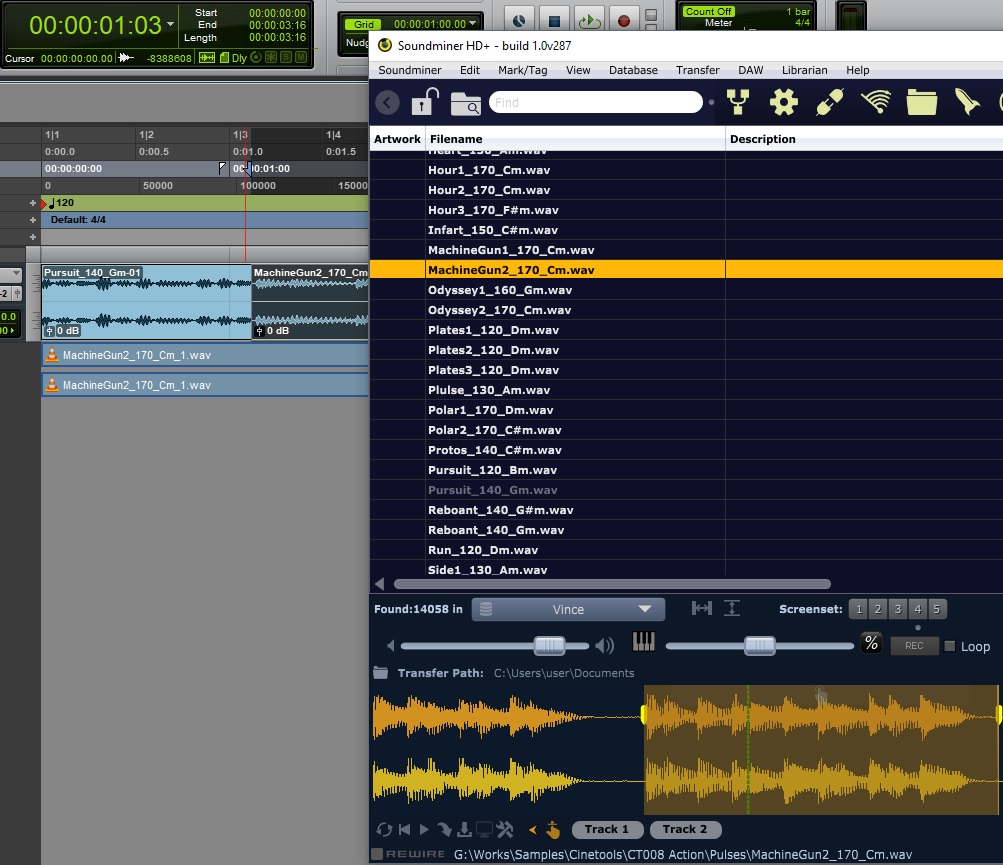
Task: Click the list's left scroll arrow
Action: coord(379,583)
